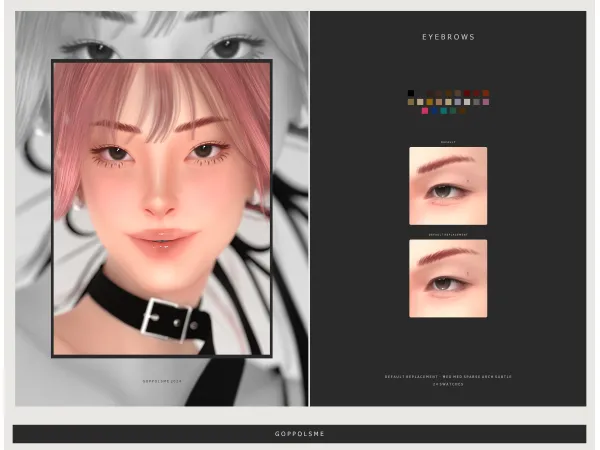Image resolution: width=600 pixels, height=450 pixels.
Task: Pick the golden yellow eyebrow swatch
Action: (429, 102)
